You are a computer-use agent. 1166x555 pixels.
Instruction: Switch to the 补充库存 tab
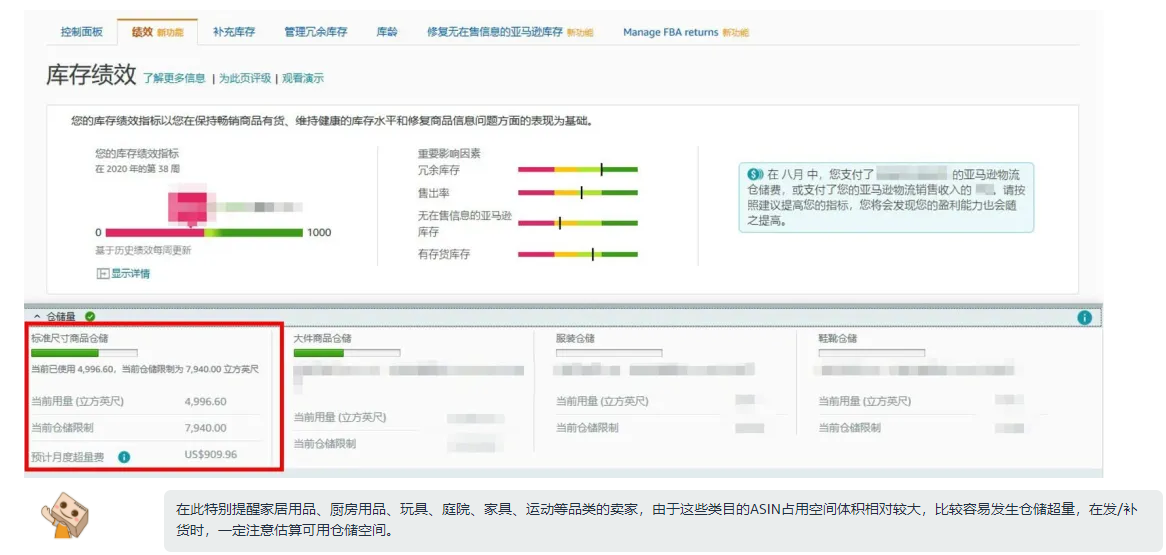point(233,32)
